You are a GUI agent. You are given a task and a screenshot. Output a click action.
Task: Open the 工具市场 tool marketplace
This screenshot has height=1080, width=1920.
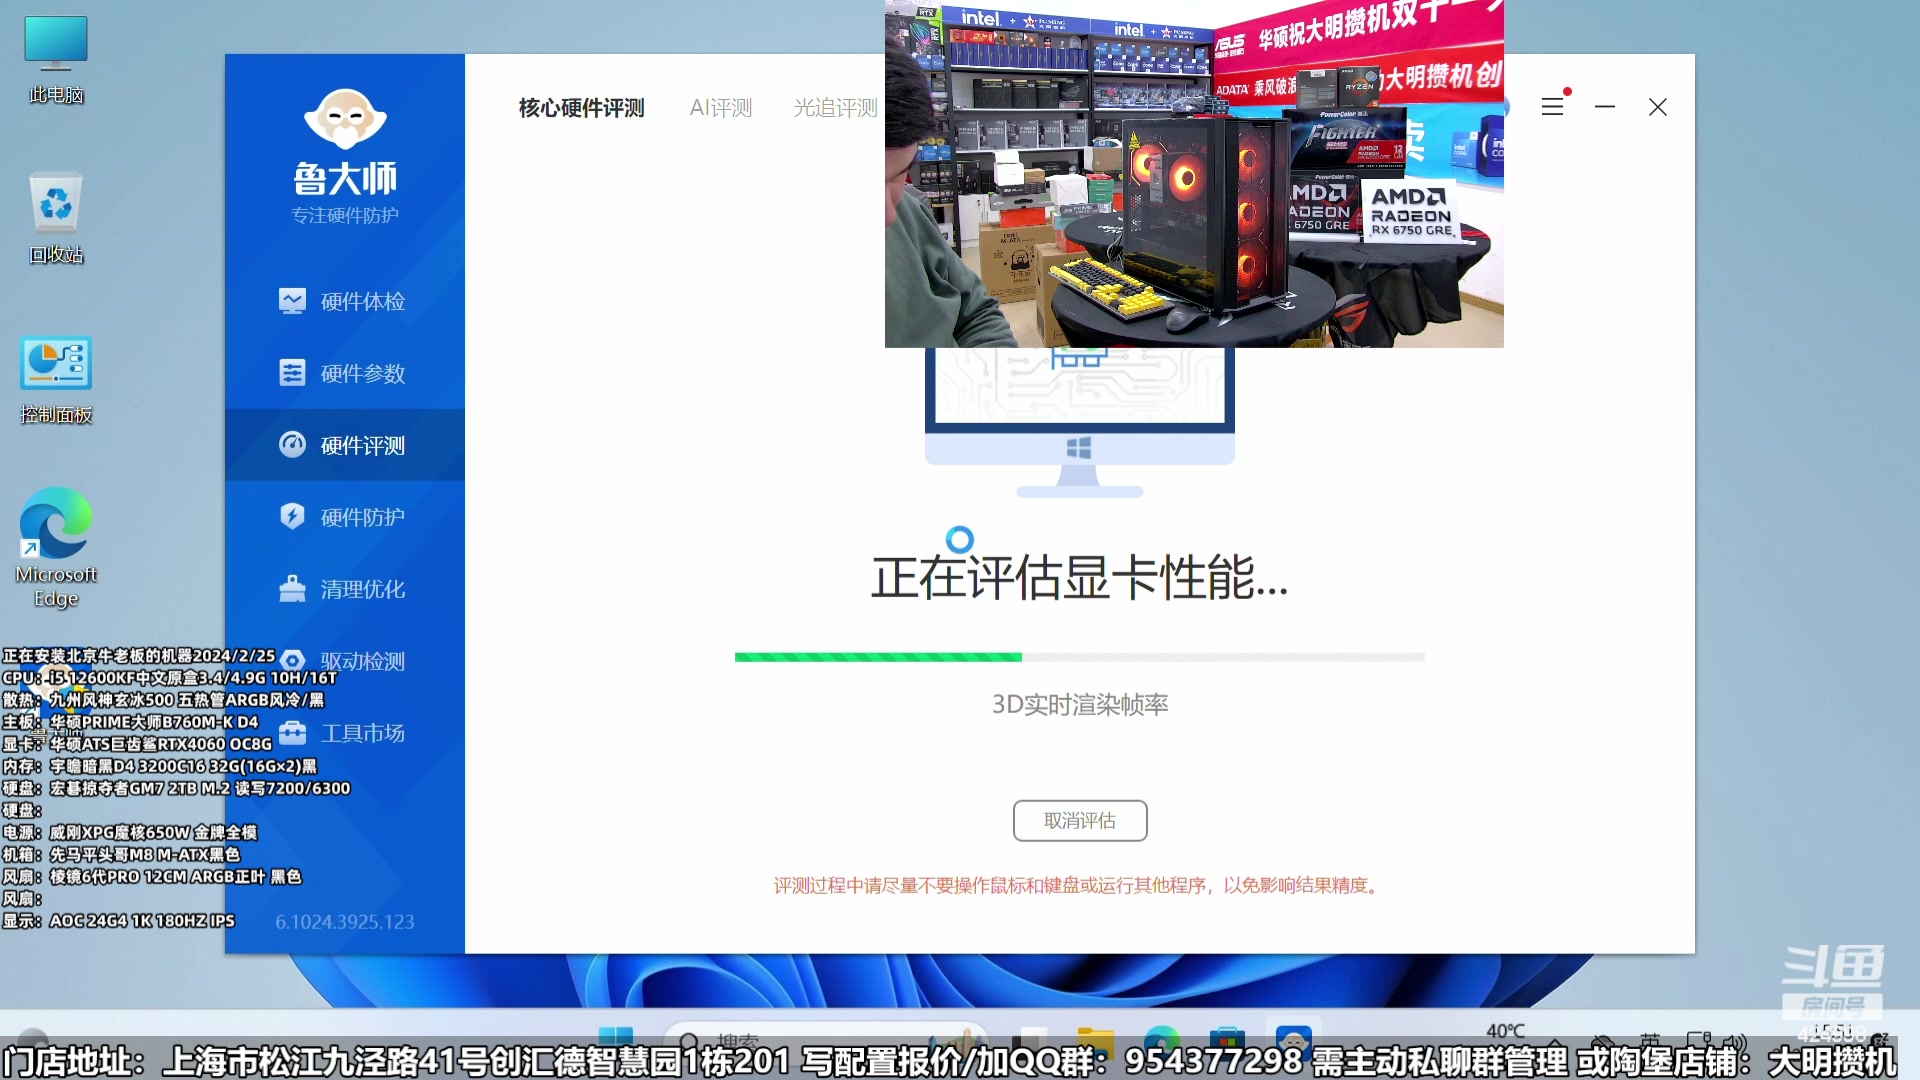(x=344, y=732)
